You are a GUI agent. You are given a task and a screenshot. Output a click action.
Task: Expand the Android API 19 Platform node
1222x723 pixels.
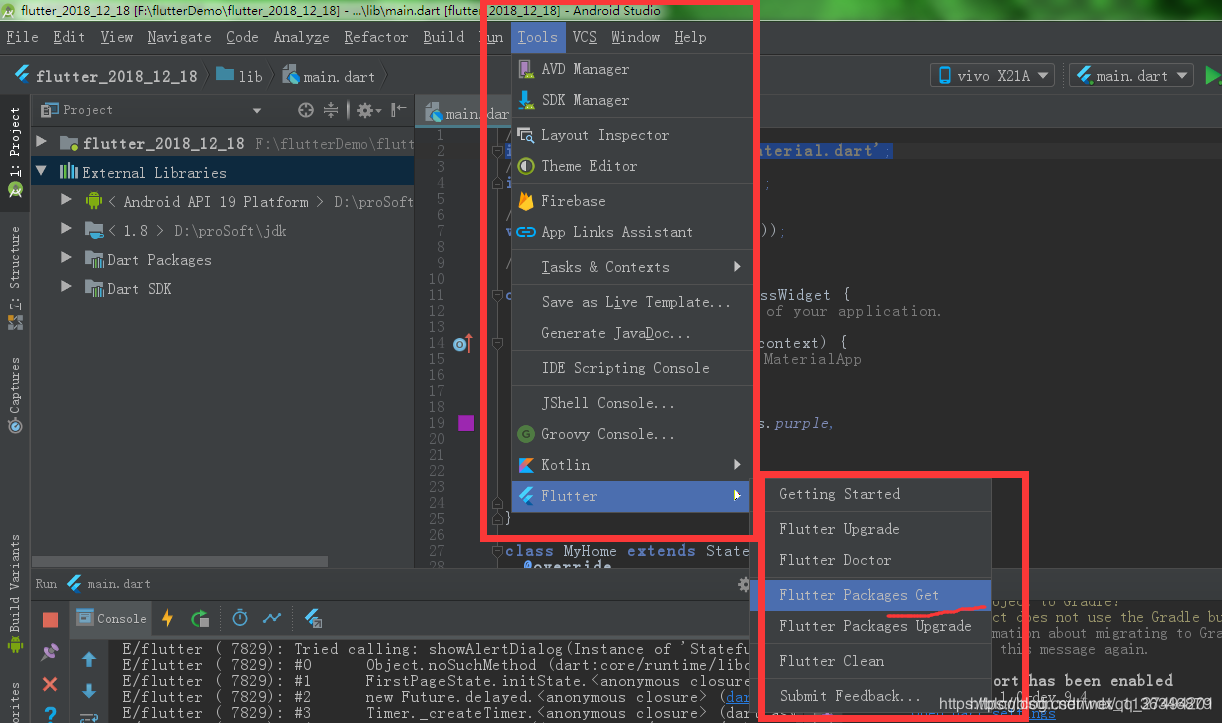(66, 201)
